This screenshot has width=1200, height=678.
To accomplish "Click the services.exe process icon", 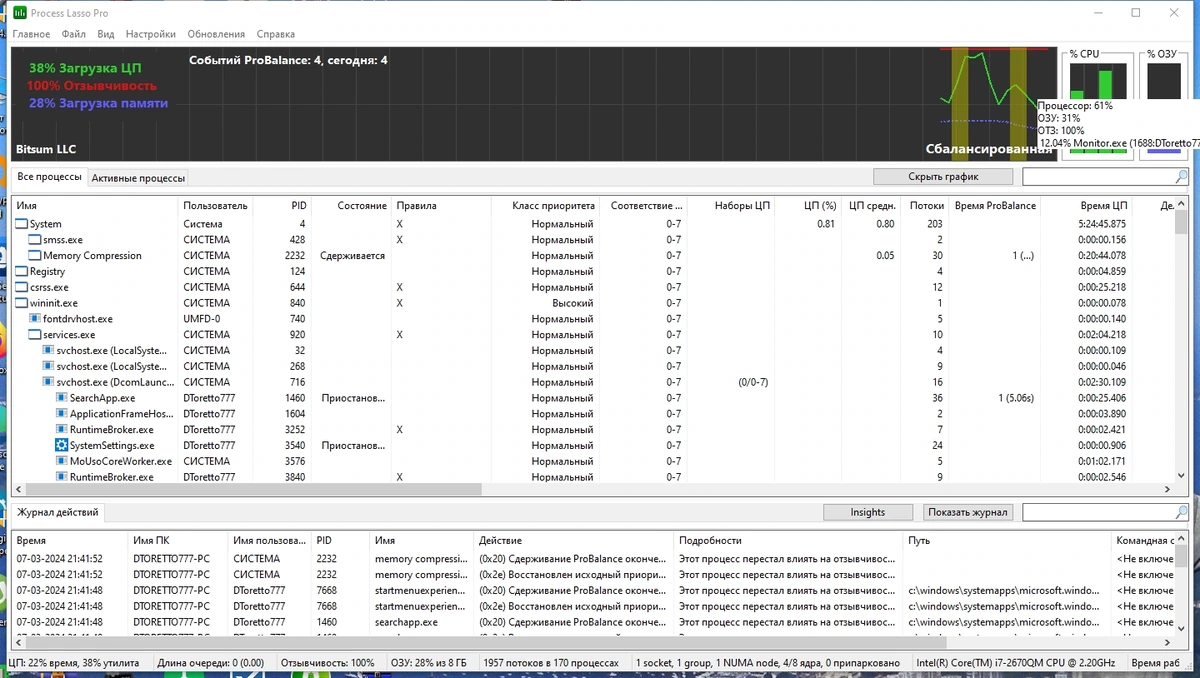I will point(35,335).
